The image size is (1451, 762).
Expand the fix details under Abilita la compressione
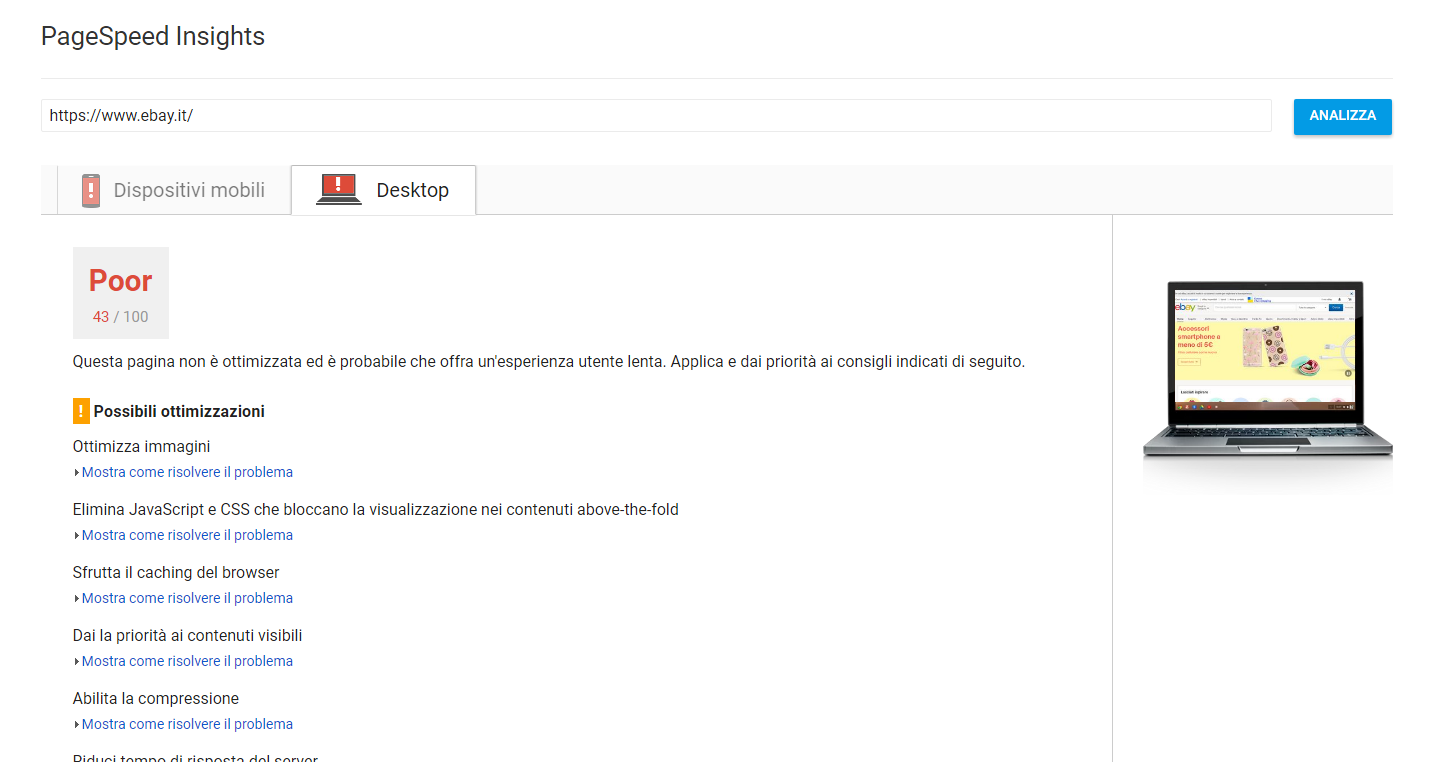[187, 724]
